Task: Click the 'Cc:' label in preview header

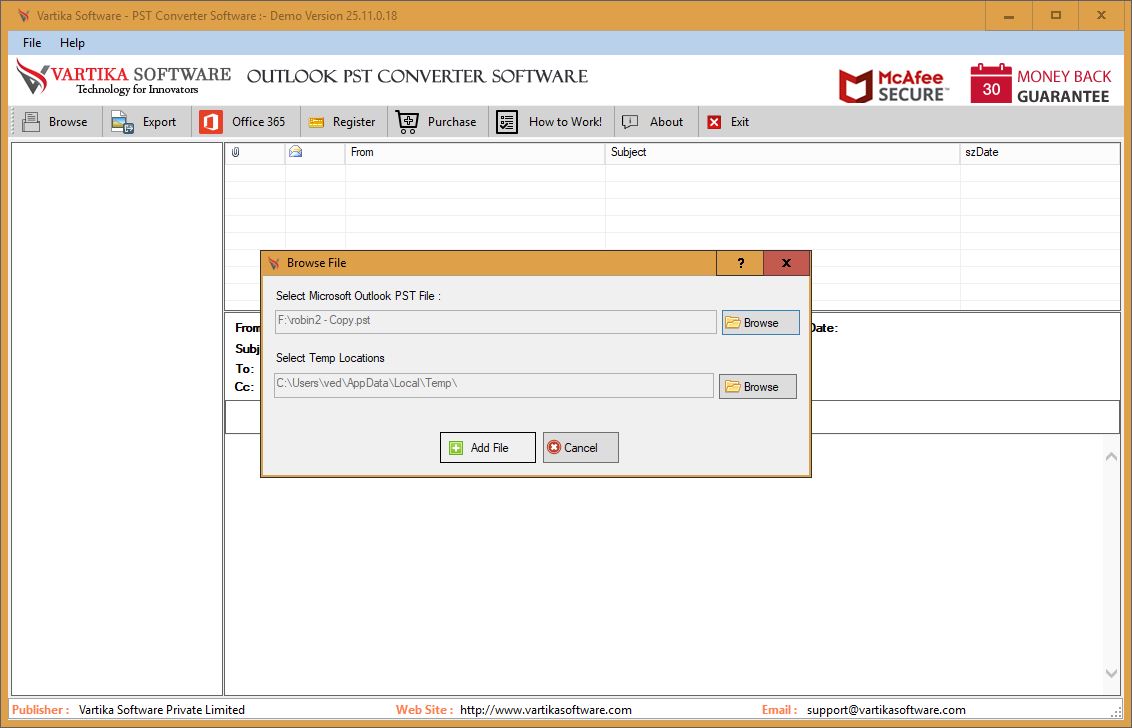Action: 244,387
